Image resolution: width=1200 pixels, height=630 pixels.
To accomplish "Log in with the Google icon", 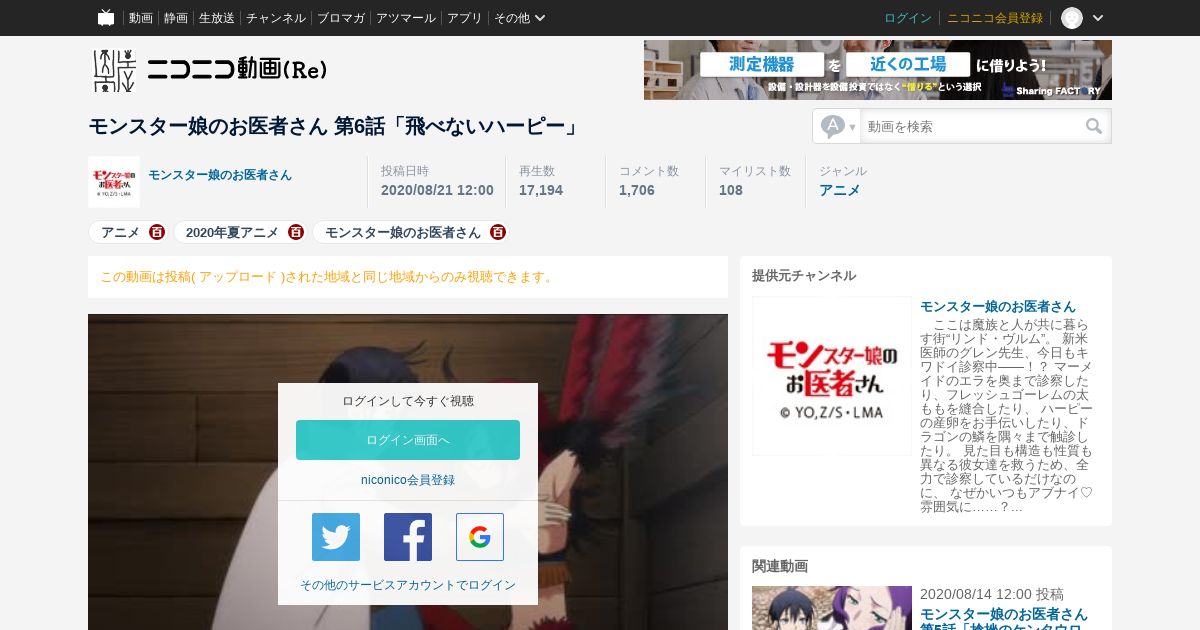I will tap(480, 537).
